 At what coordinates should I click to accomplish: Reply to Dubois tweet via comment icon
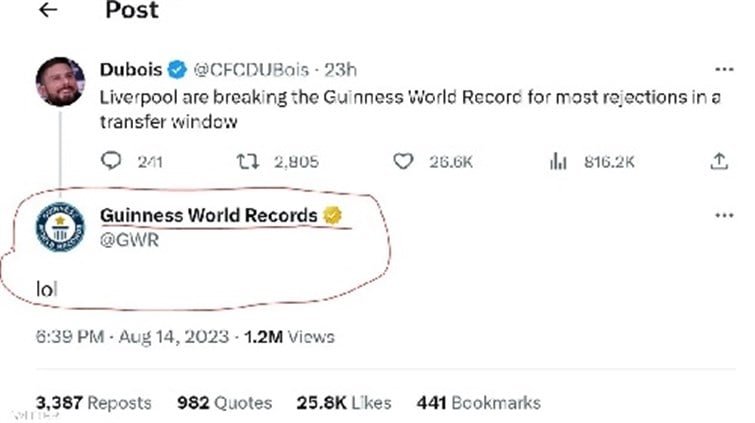pos(113,161)
